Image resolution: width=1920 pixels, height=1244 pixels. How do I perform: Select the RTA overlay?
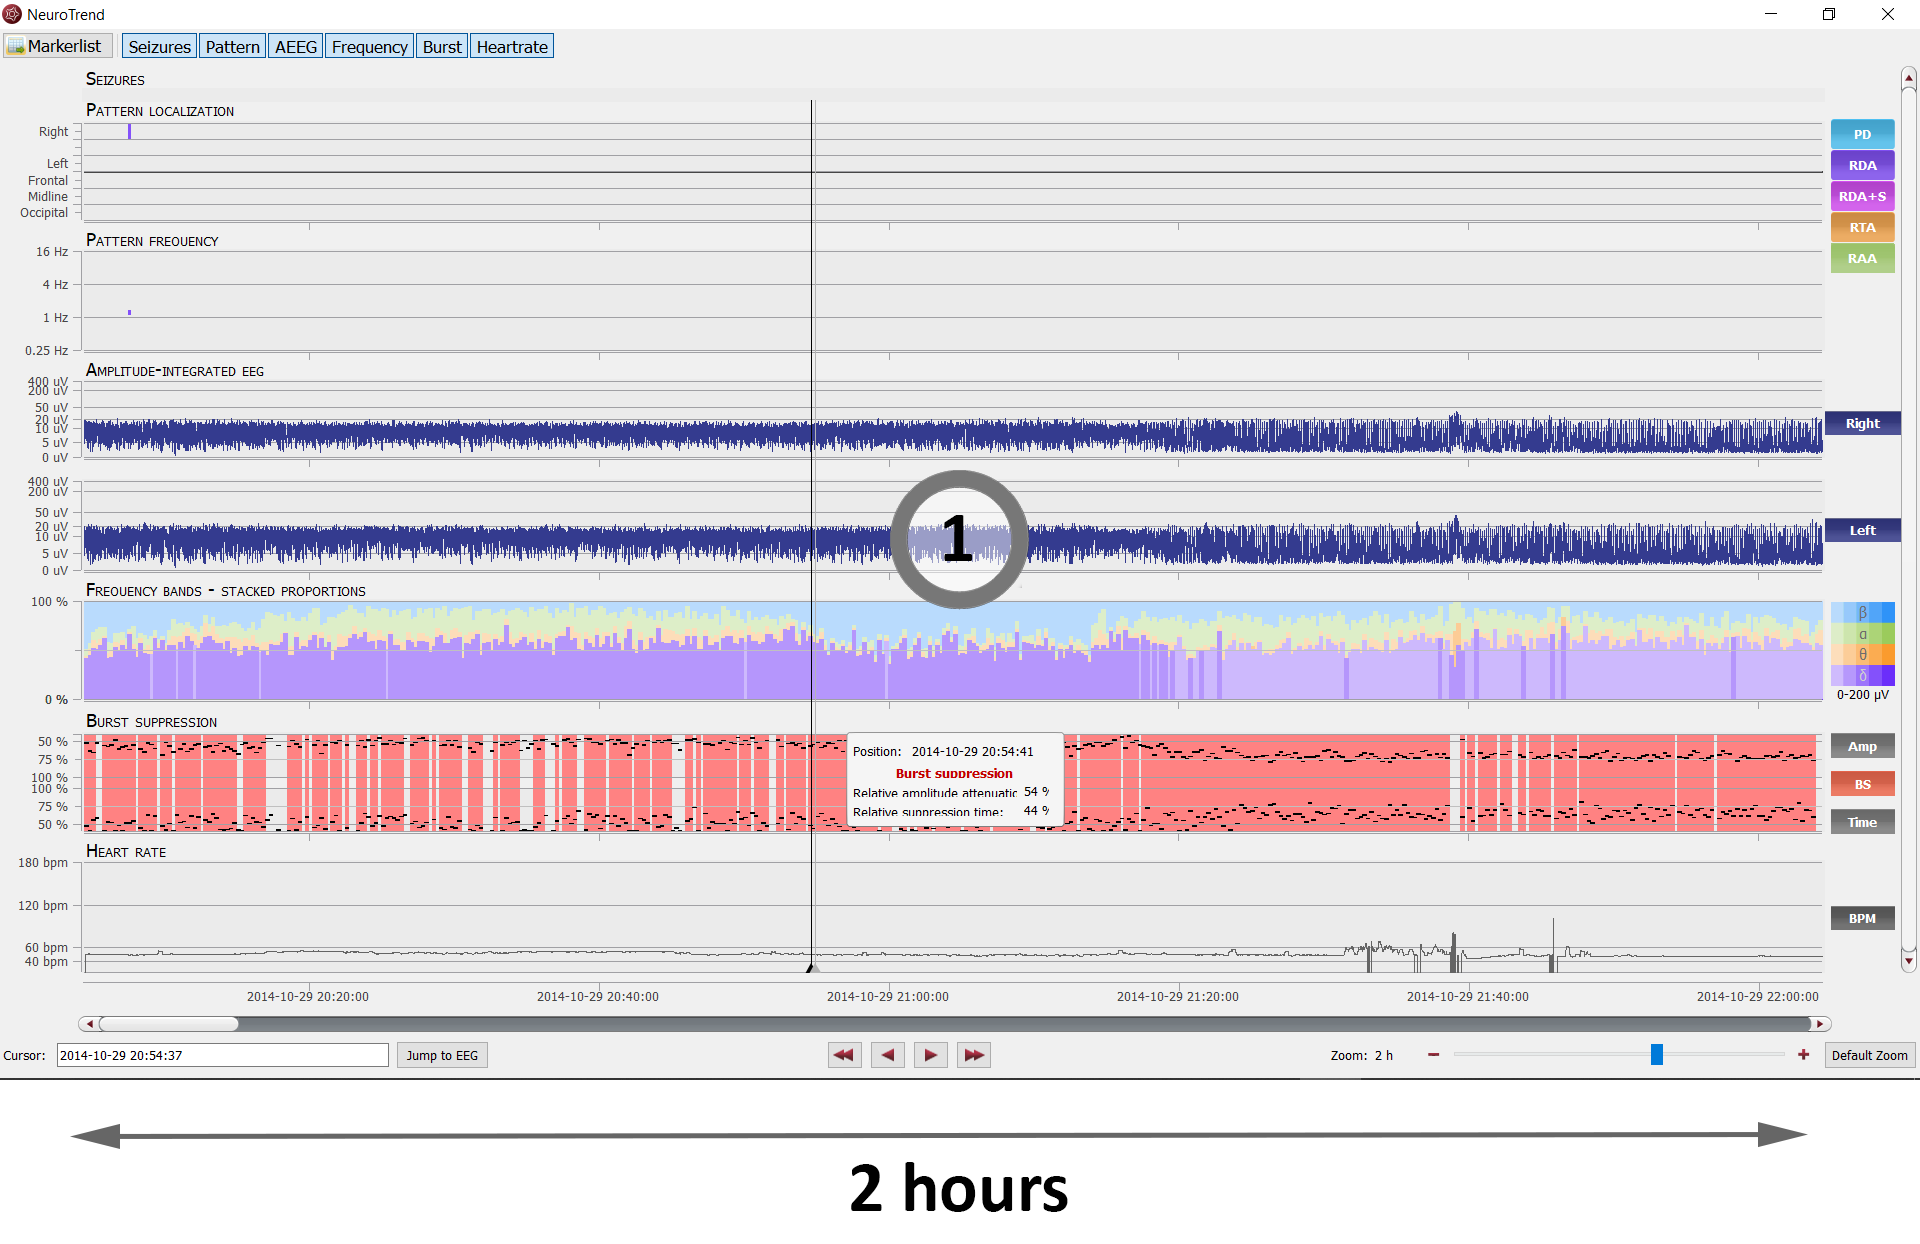(x=1862, y=226)
